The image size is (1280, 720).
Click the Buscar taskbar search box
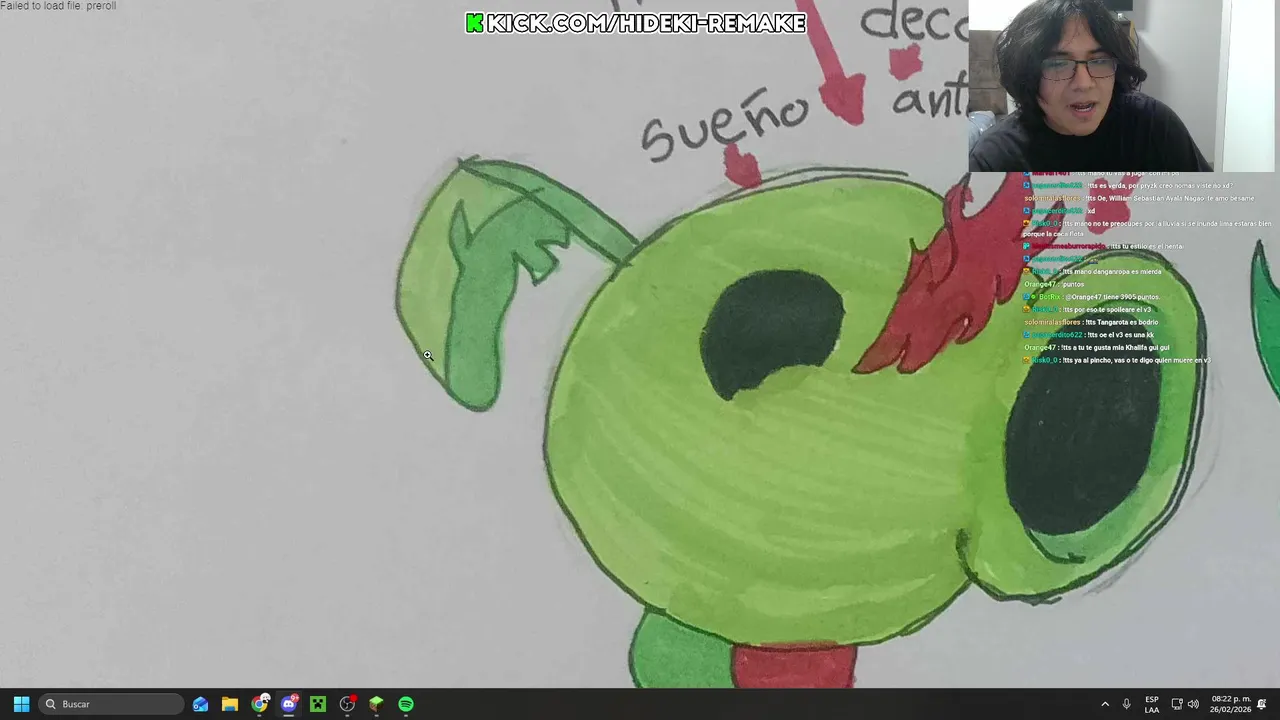(112, 704)
